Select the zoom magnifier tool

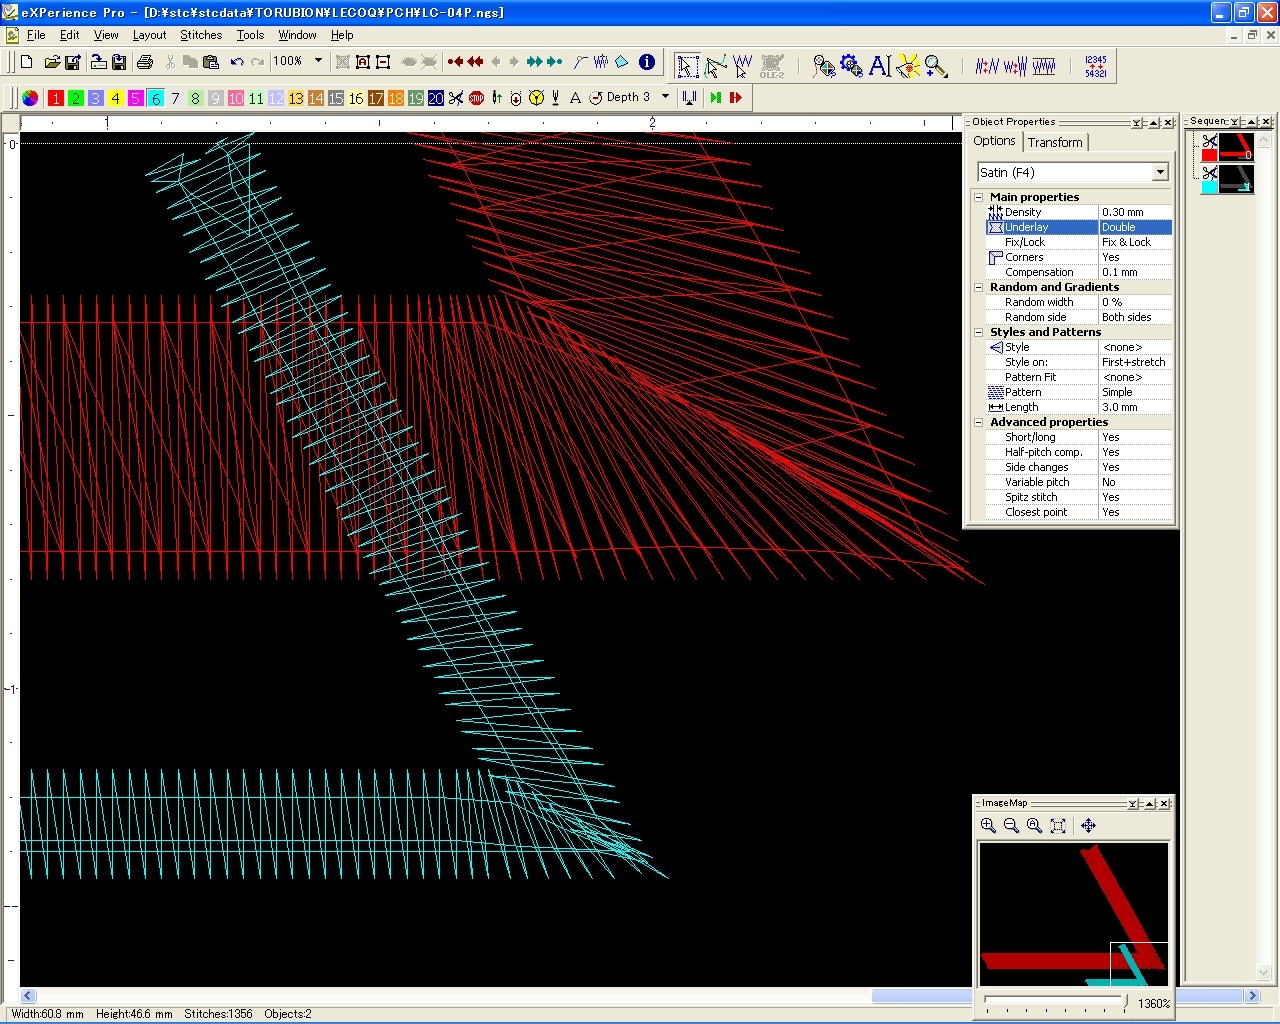coord(936,66)
